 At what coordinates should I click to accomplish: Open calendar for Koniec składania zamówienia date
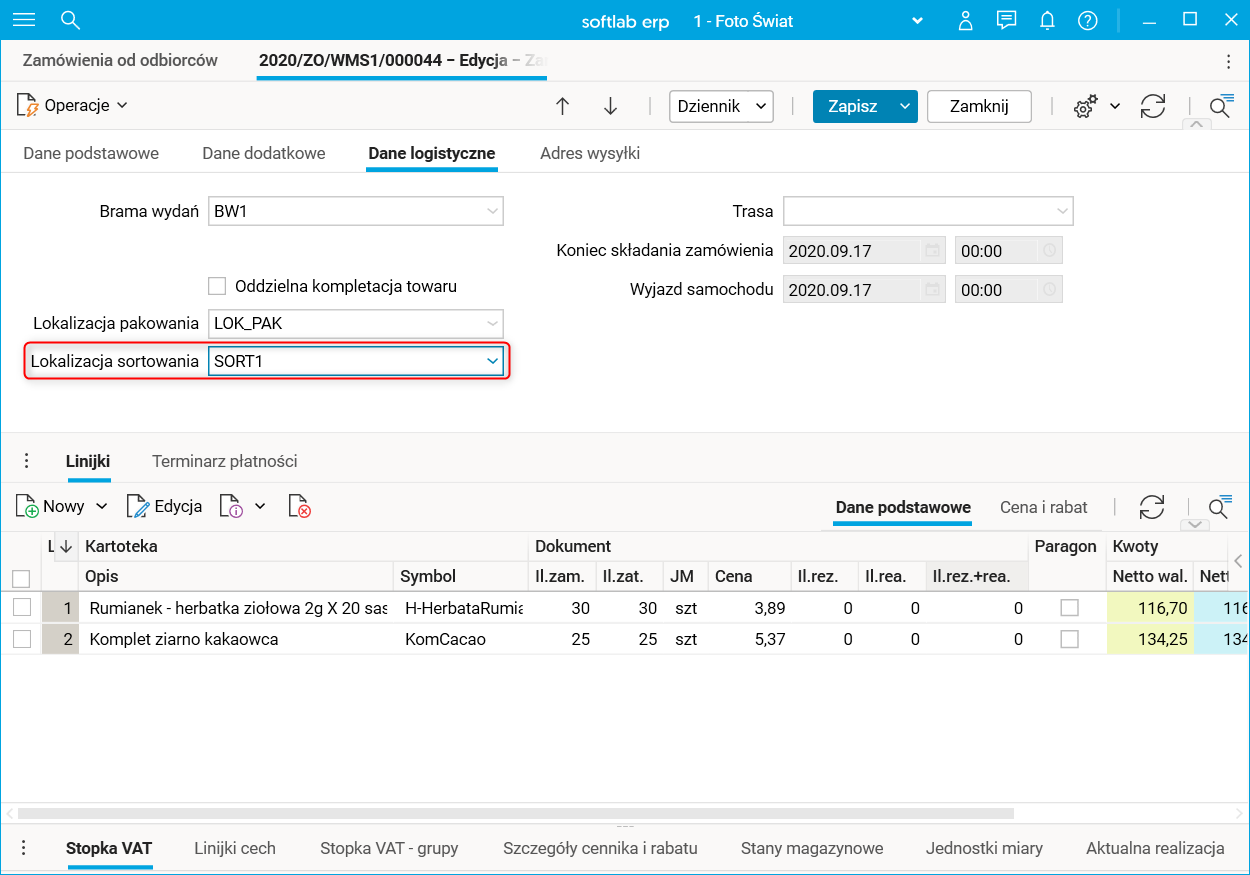point(932,250)
